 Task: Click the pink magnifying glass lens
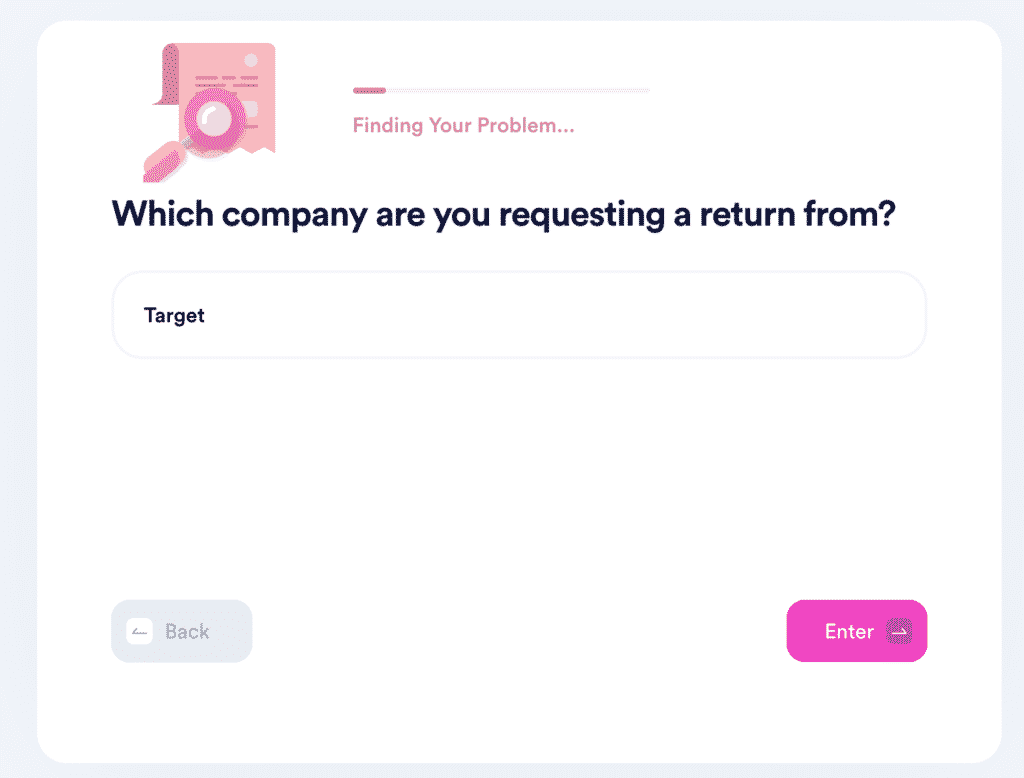pyautogui.click(x=214, y=121)
